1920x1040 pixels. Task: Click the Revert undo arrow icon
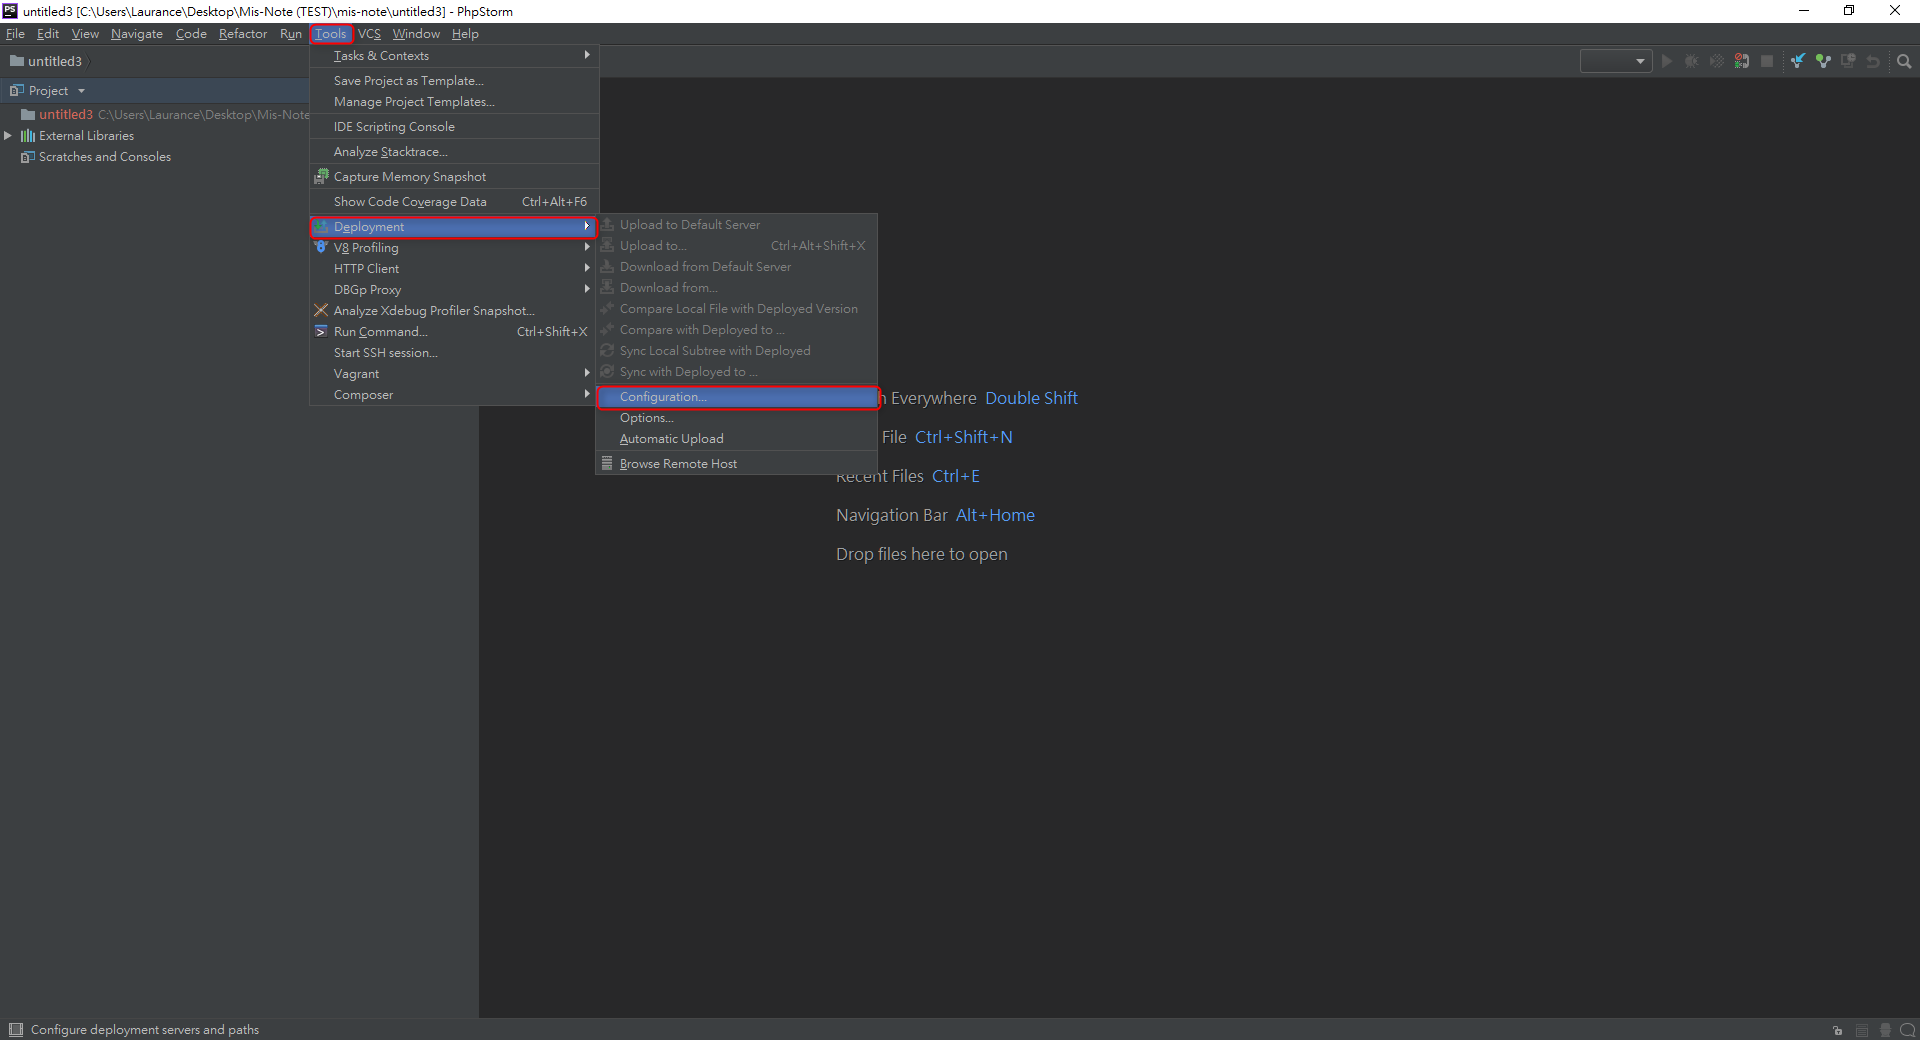click(1873, 61)
